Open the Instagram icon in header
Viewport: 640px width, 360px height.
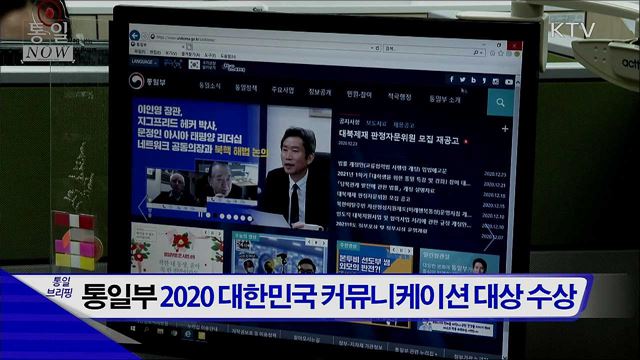(x=496, y=81)
